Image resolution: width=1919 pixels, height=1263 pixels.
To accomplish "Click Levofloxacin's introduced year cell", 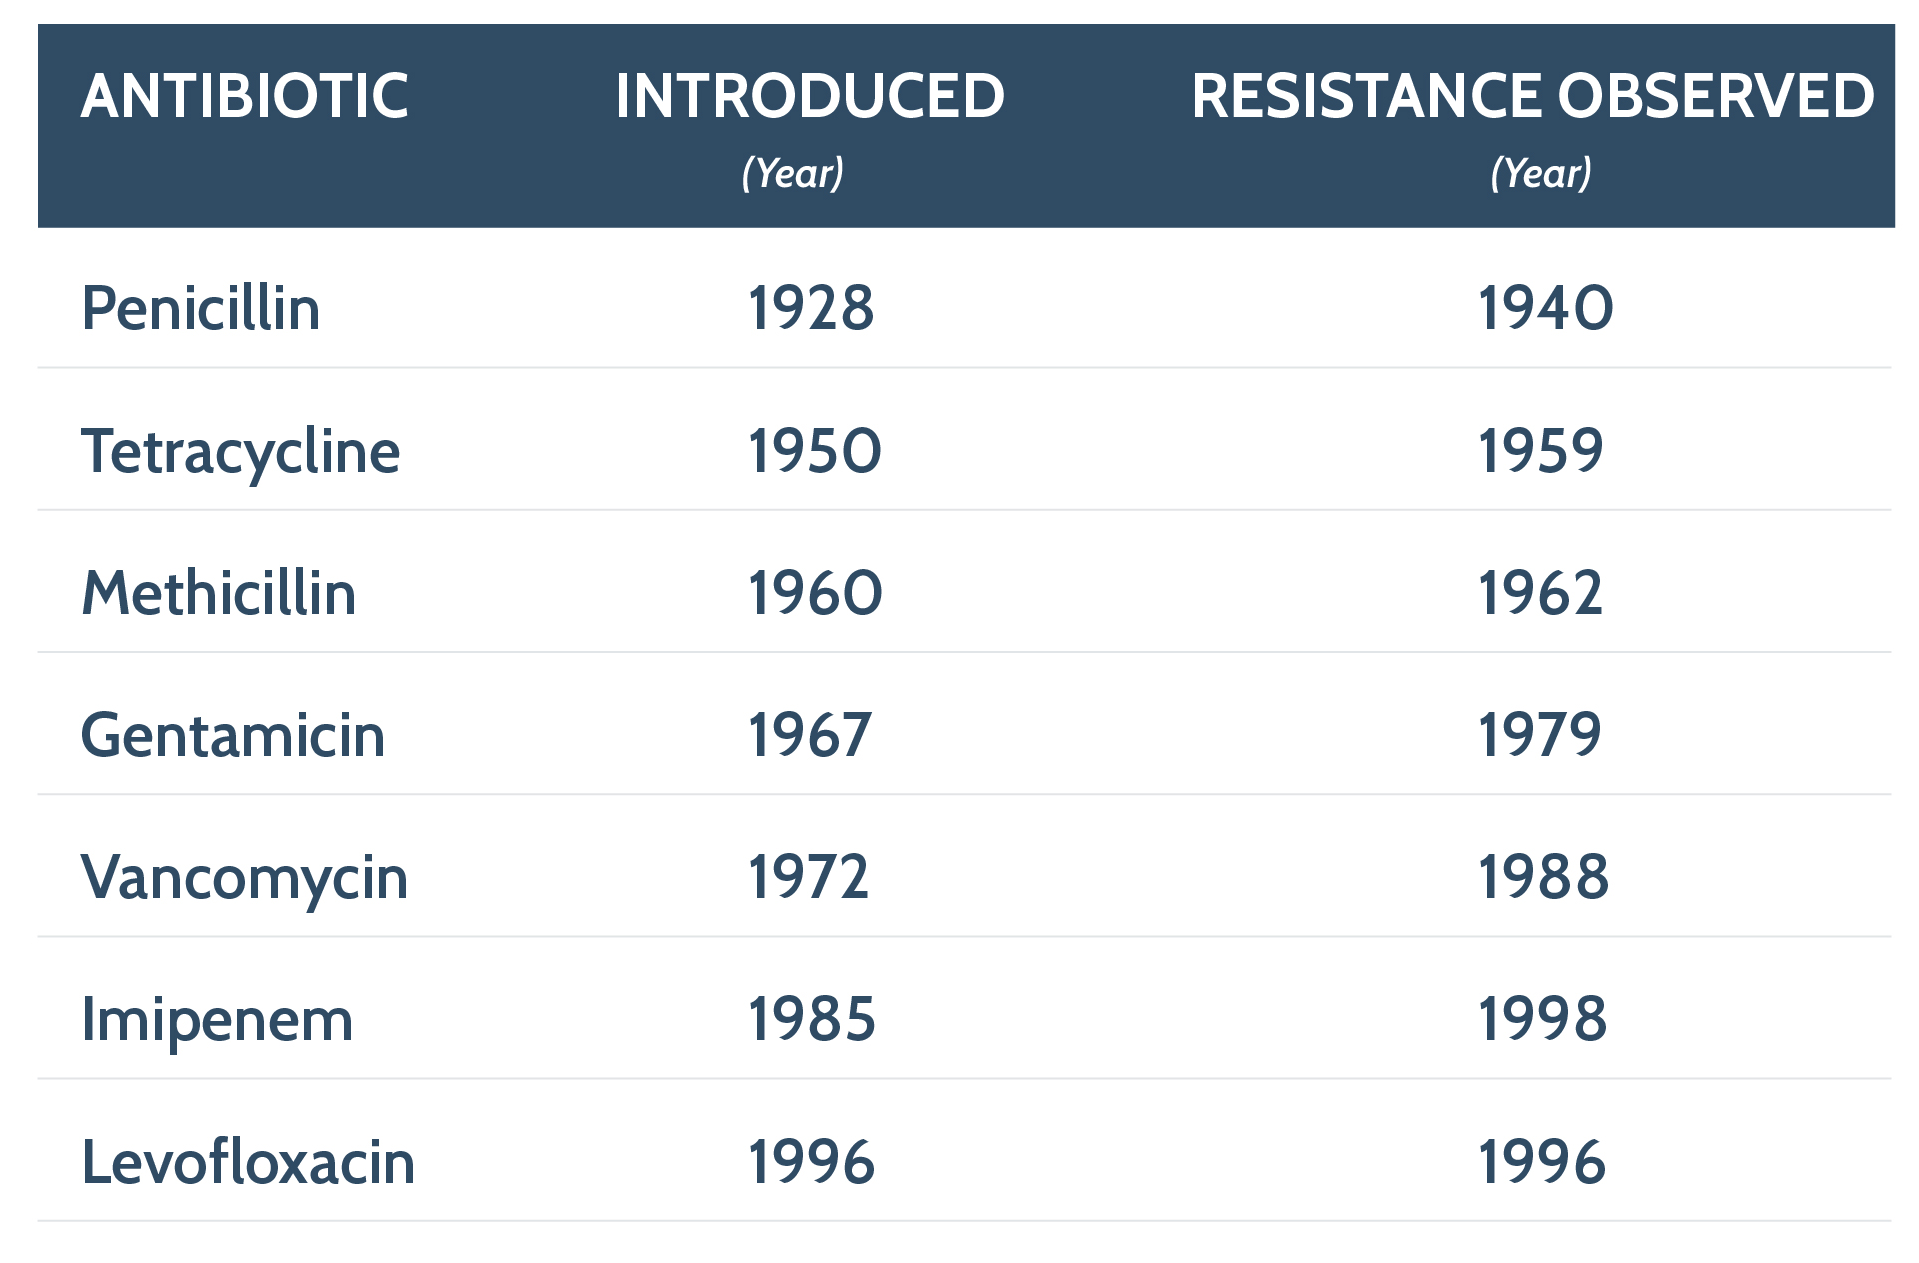I will coord(811,1162).
